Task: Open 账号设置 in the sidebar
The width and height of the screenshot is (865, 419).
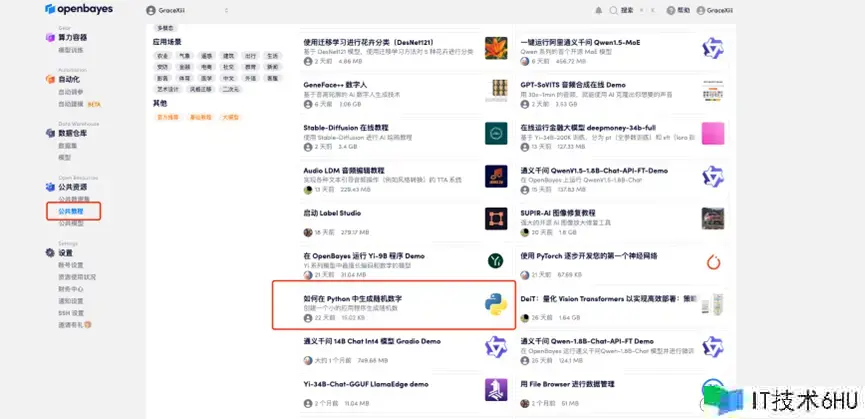Action: coord(71,265)
